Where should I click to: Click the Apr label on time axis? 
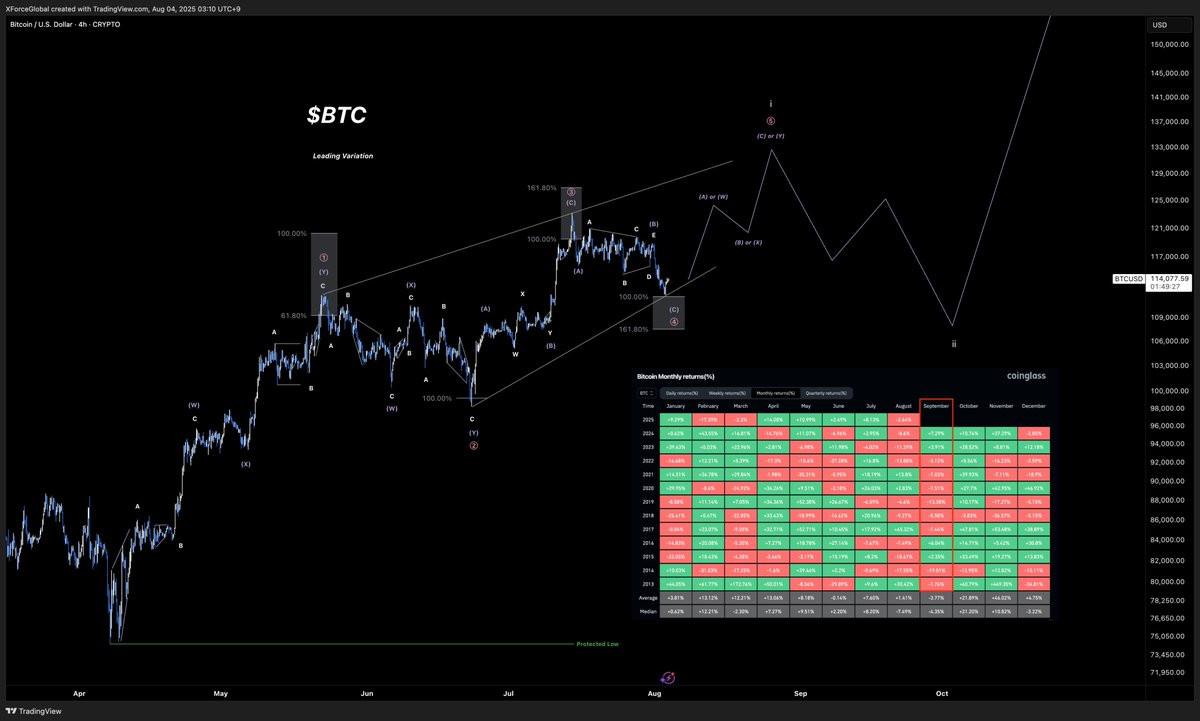[x=79, y=691]
